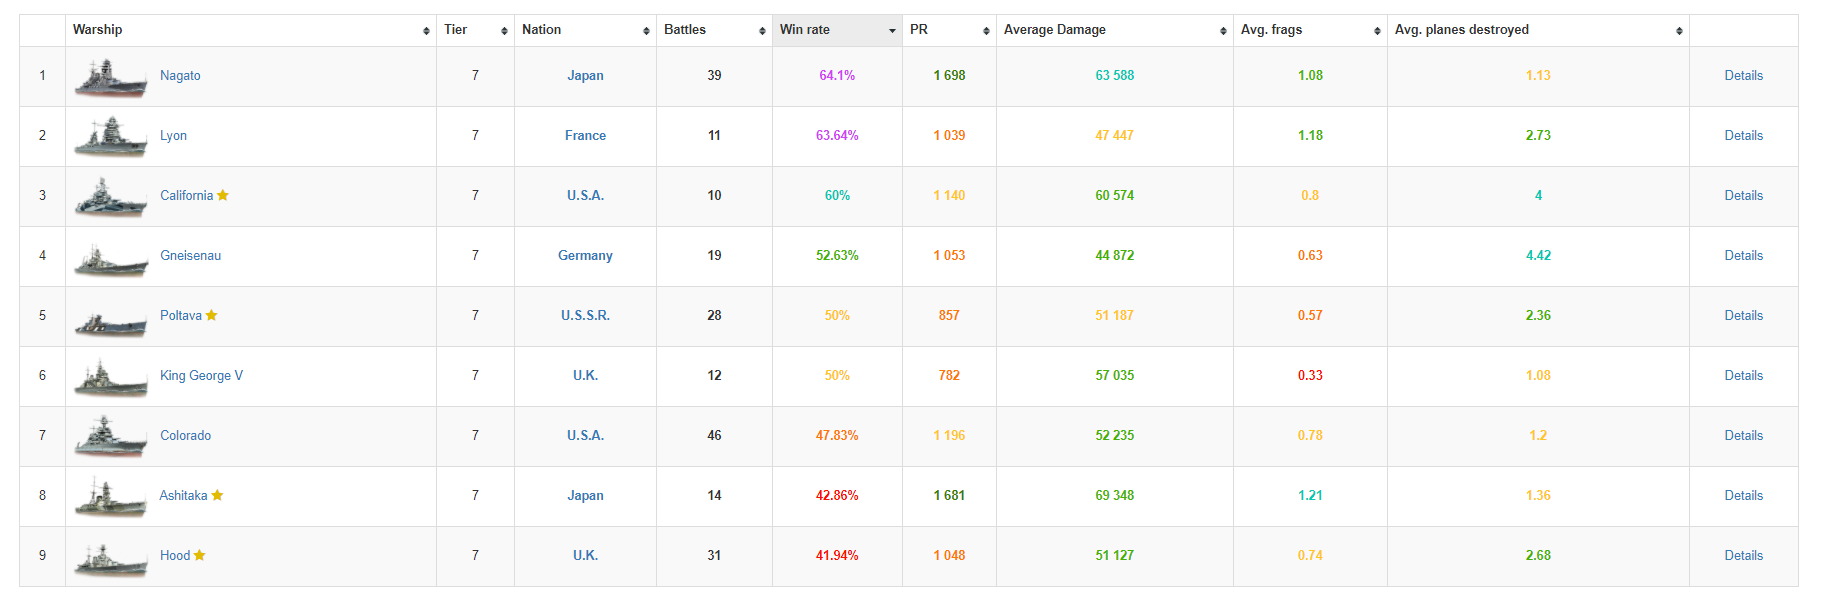Click the Ashitaka ship image
This screenshot has width=1840, height=596.
[x=110, y=497]
